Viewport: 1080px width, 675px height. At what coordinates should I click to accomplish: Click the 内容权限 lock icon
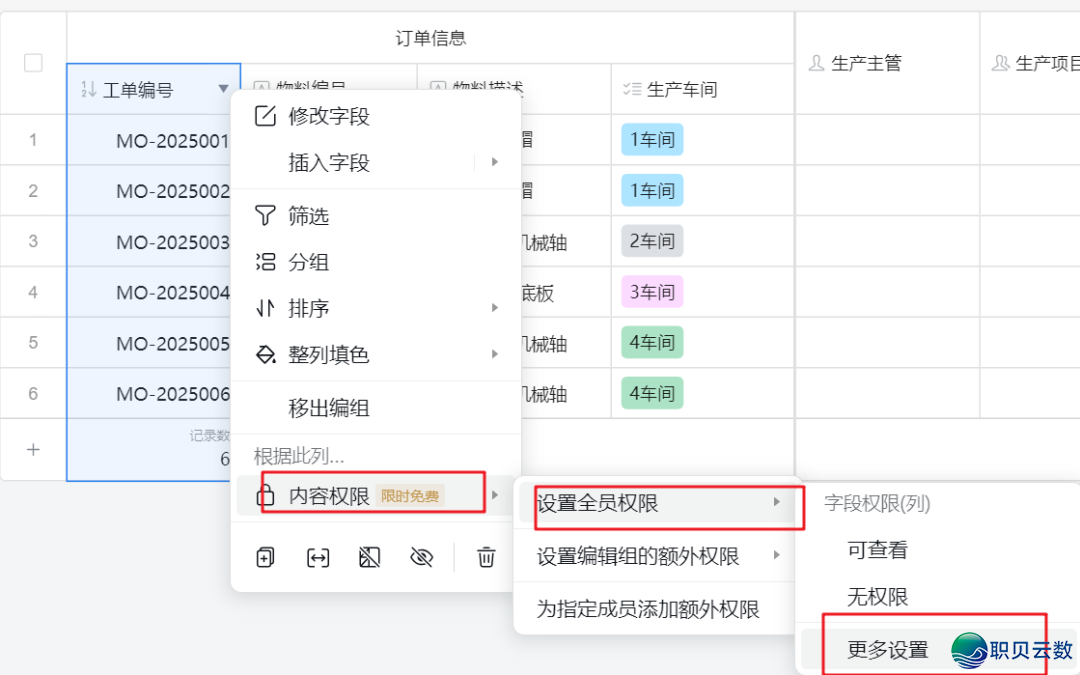coord(267,495)
